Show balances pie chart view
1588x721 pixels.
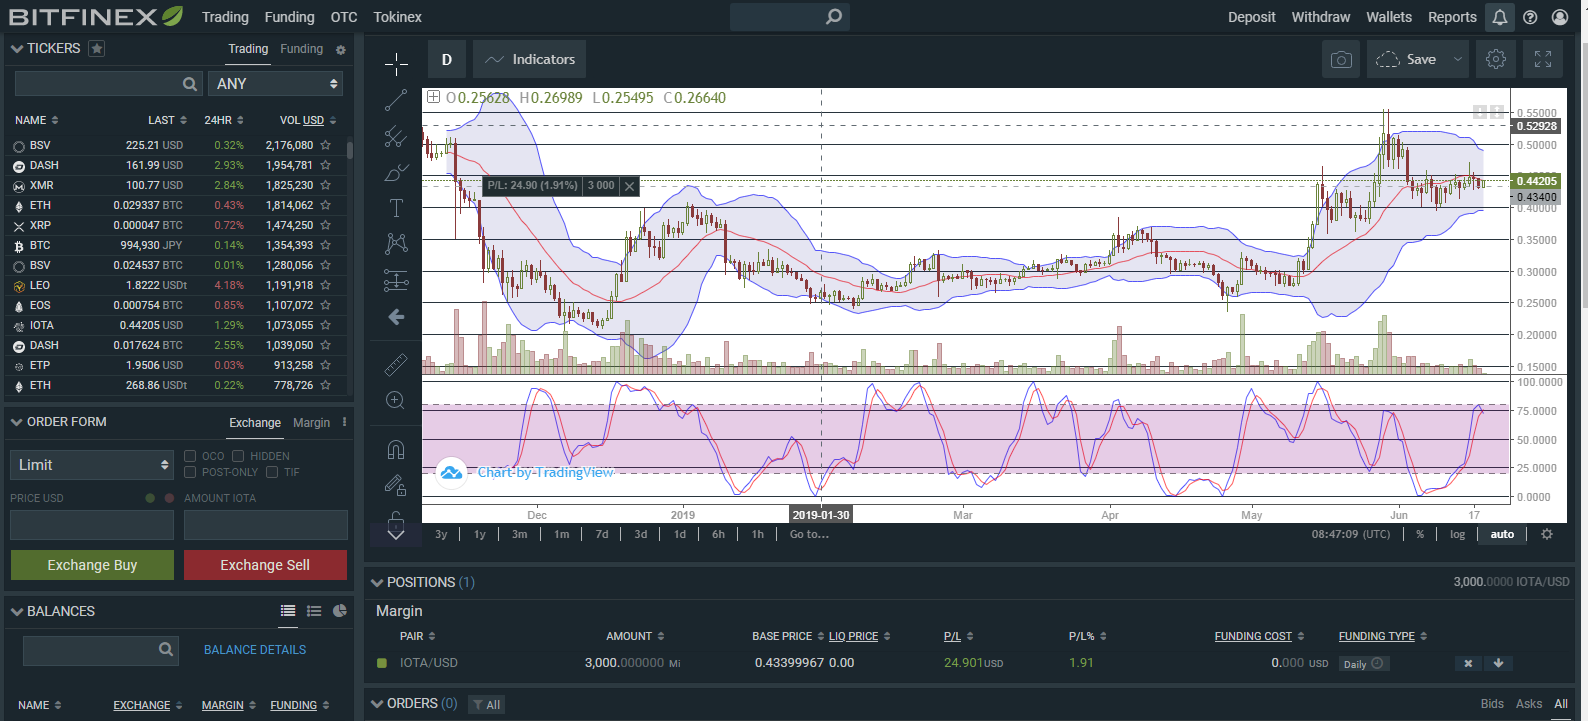pyautogui.click(x=340, y=611)
